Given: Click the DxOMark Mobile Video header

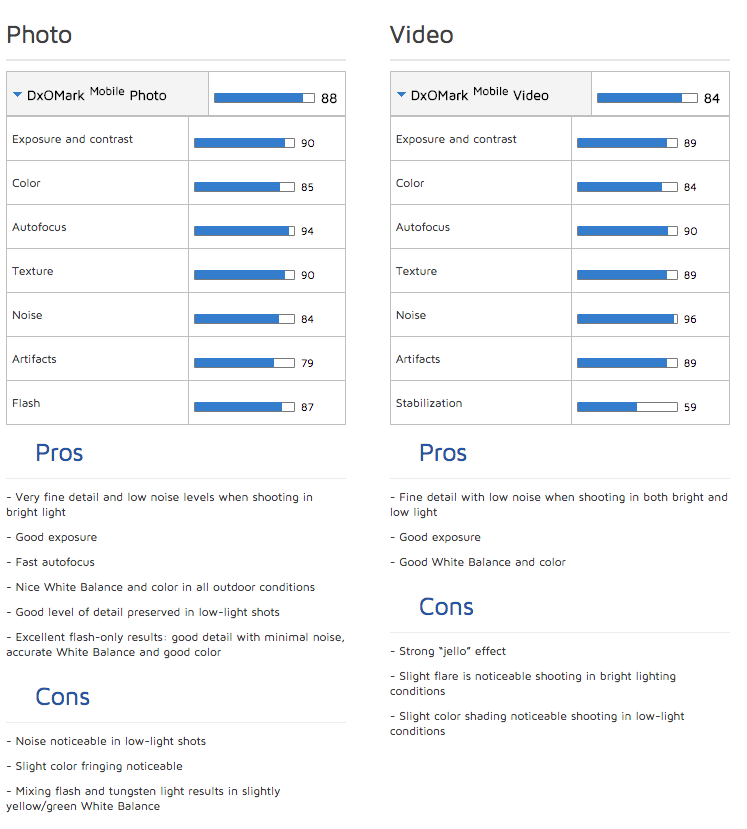Looking at the screenshot, I should (491, 94).
